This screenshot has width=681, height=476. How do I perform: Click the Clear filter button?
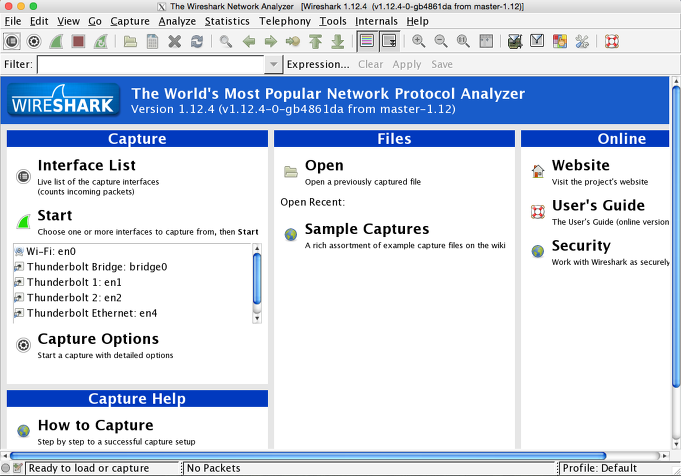click(x=370, y=64)
